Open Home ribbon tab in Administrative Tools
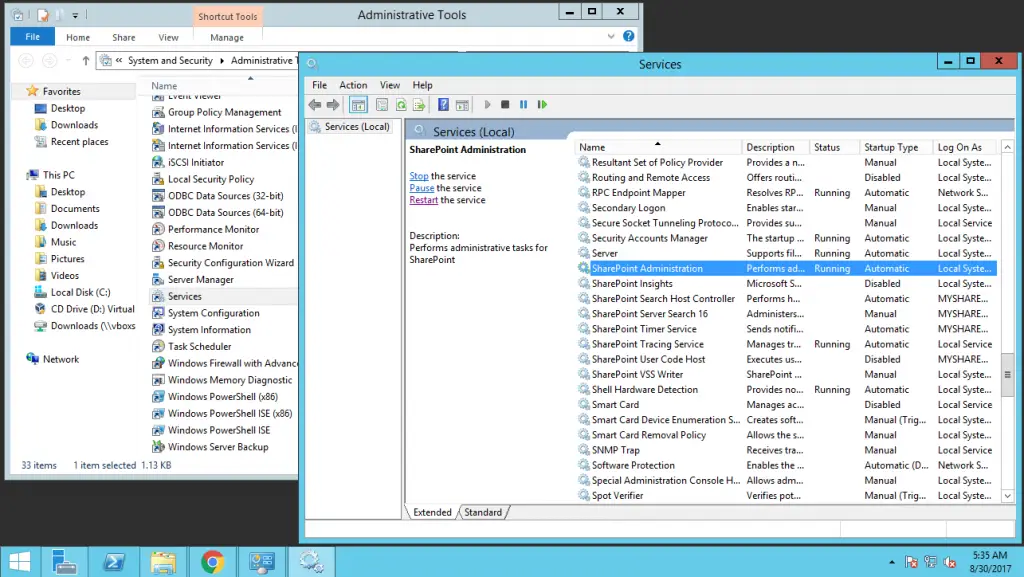The width and height of the screenshot is (1024, 577). point(78,37)
